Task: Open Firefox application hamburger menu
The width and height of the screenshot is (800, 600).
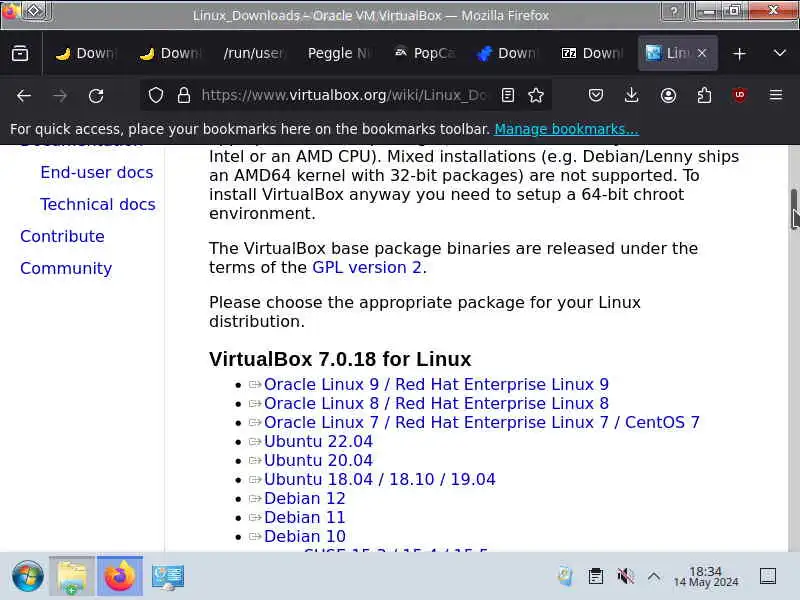Action: 776,95
